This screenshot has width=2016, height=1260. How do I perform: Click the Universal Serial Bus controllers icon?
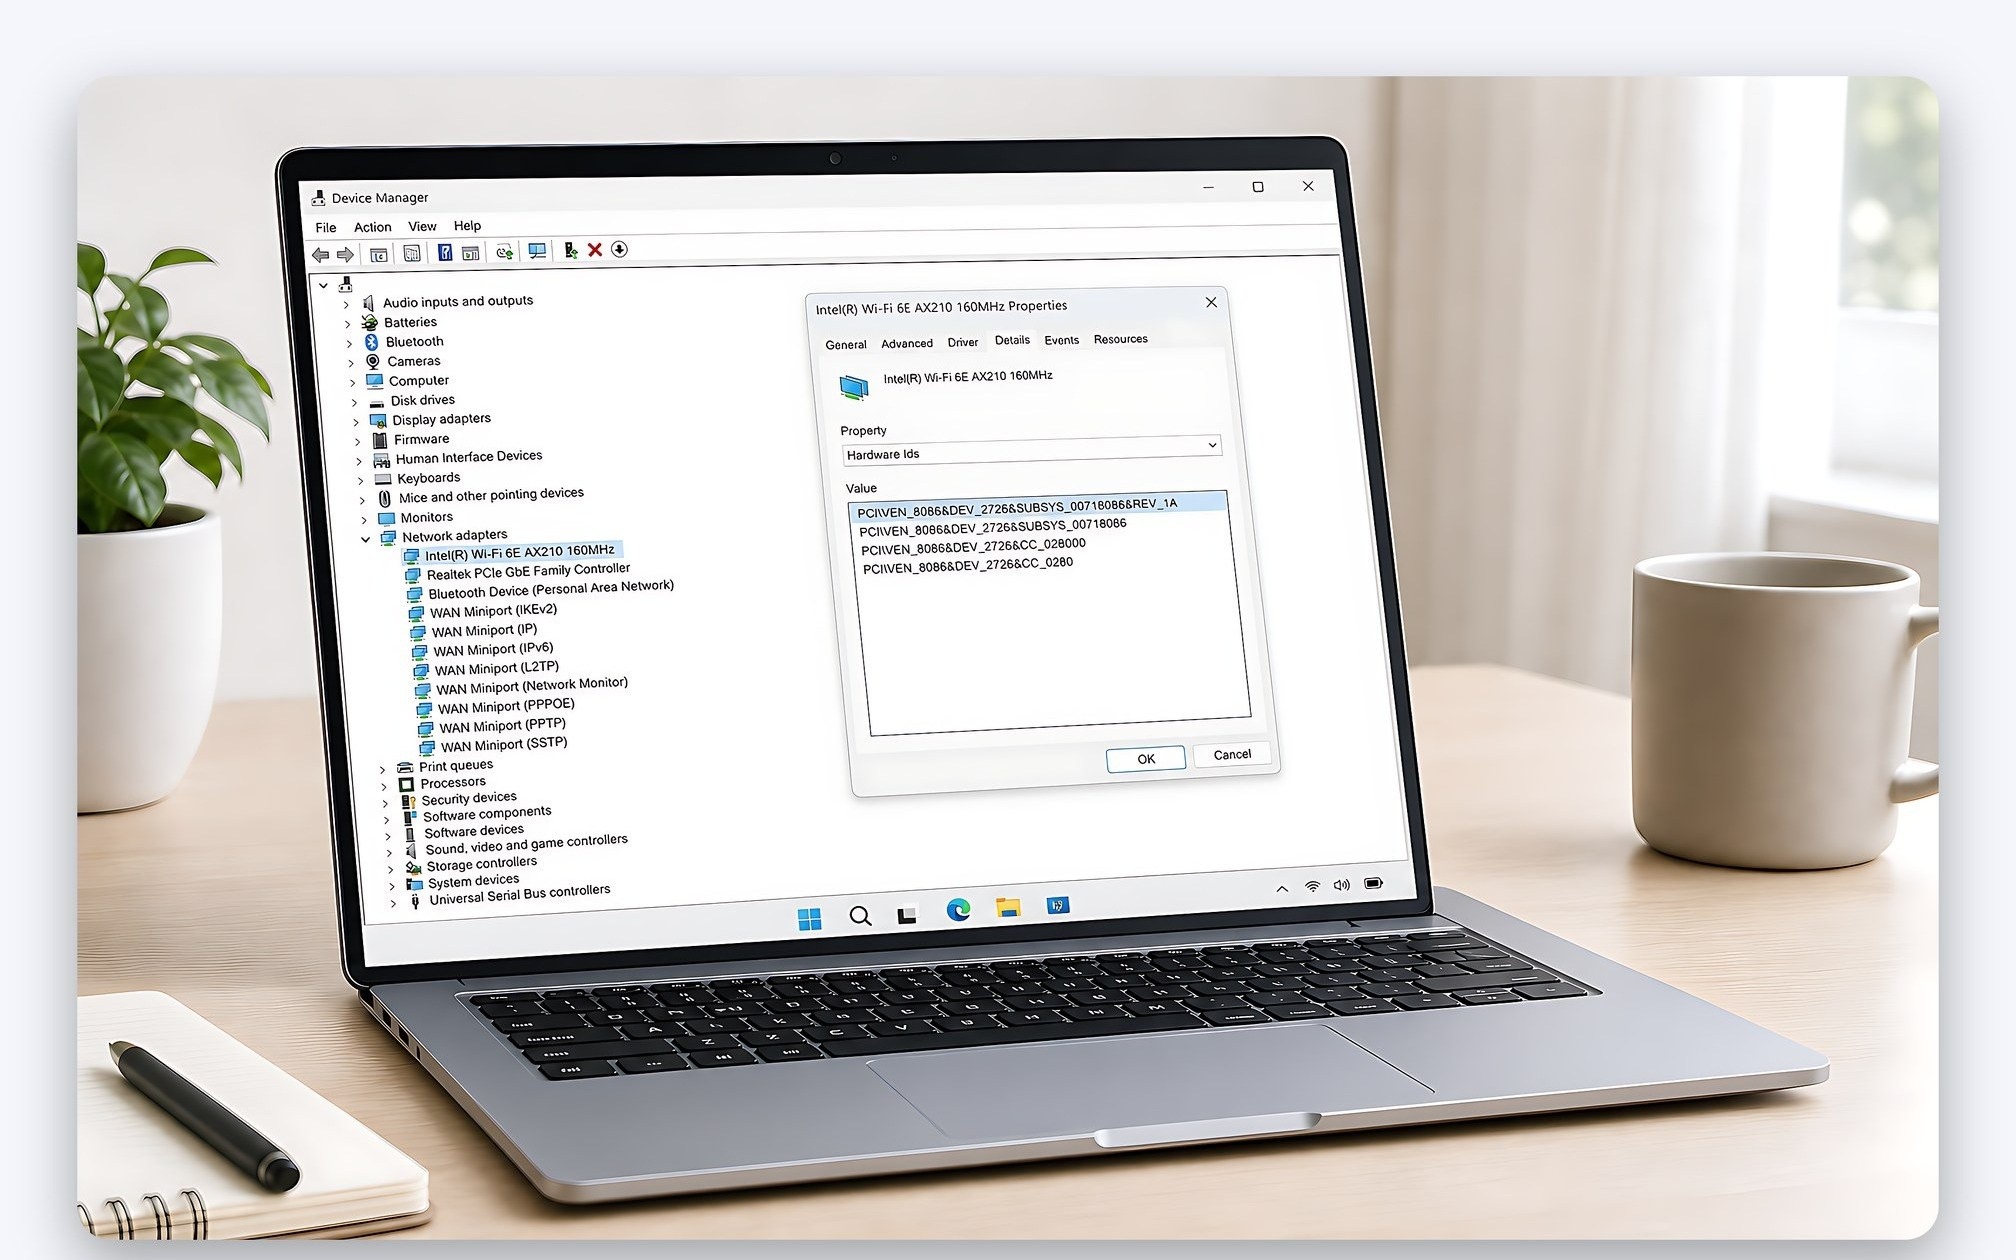coord(415,902)
